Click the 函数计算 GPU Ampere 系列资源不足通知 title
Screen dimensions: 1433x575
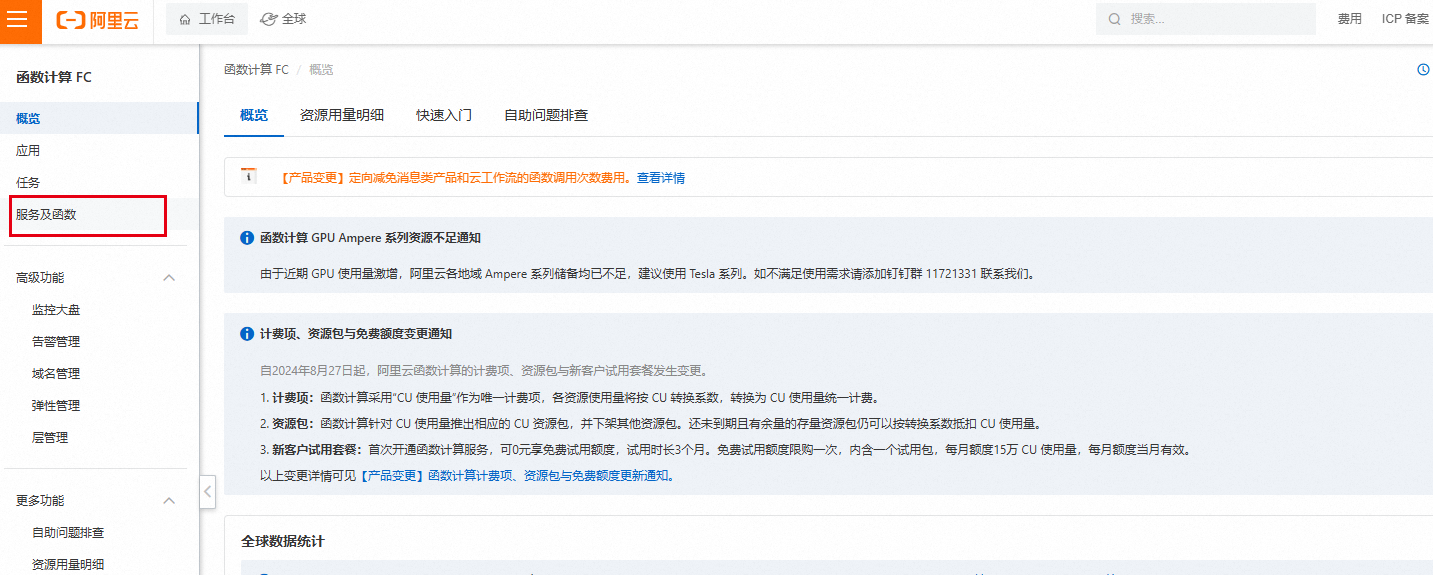pos(370,238)
